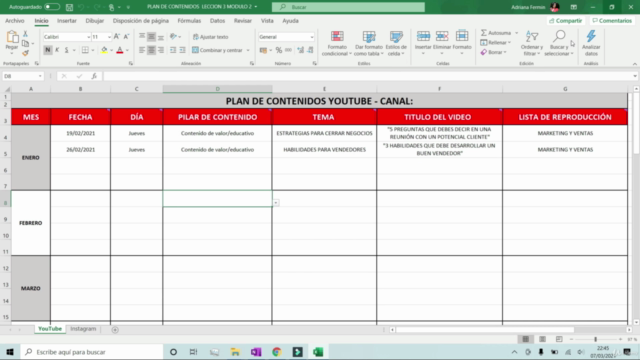Click Combinar y centrar button
Screen dimensions: 640x360
coord(218,50)
